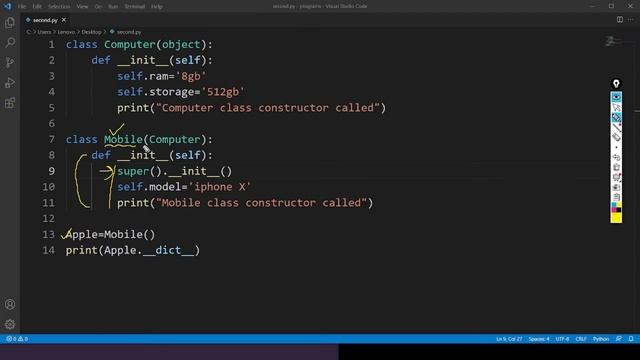Click the camera snapshot icon in annotation toolbar
Viewport: 640px width, 360px height.
(616, 187)
